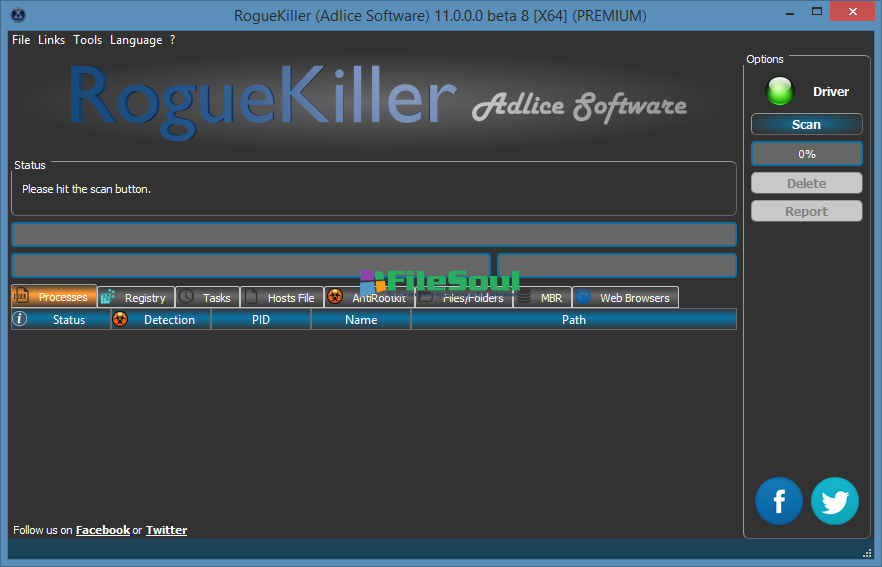882x567 pixels.
Task: Switch to the AntiRootkit tab
Action: (370, 298)
